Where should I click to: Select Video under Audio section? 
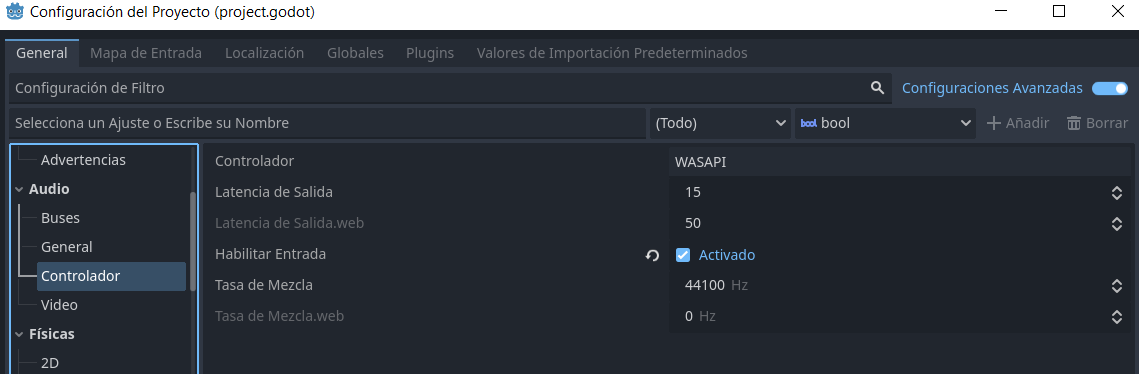[x=60, y=305]
